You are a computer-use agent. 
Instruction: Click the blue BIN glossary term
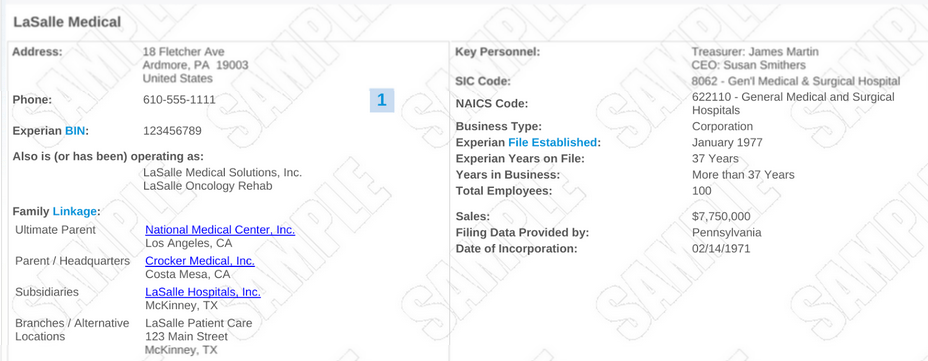point(75,131)
